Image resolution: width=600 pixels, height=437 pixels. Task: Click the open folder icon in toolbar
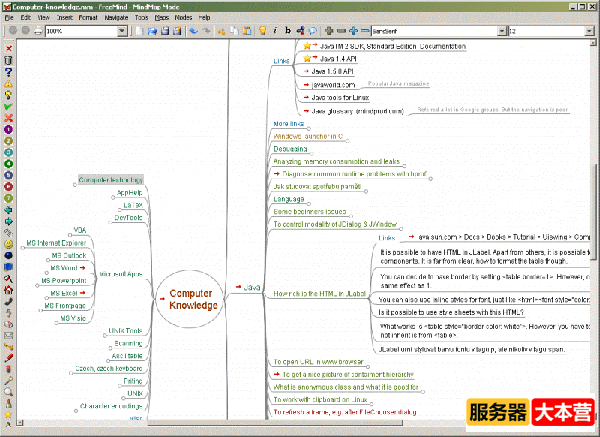(x=152, y=31)
